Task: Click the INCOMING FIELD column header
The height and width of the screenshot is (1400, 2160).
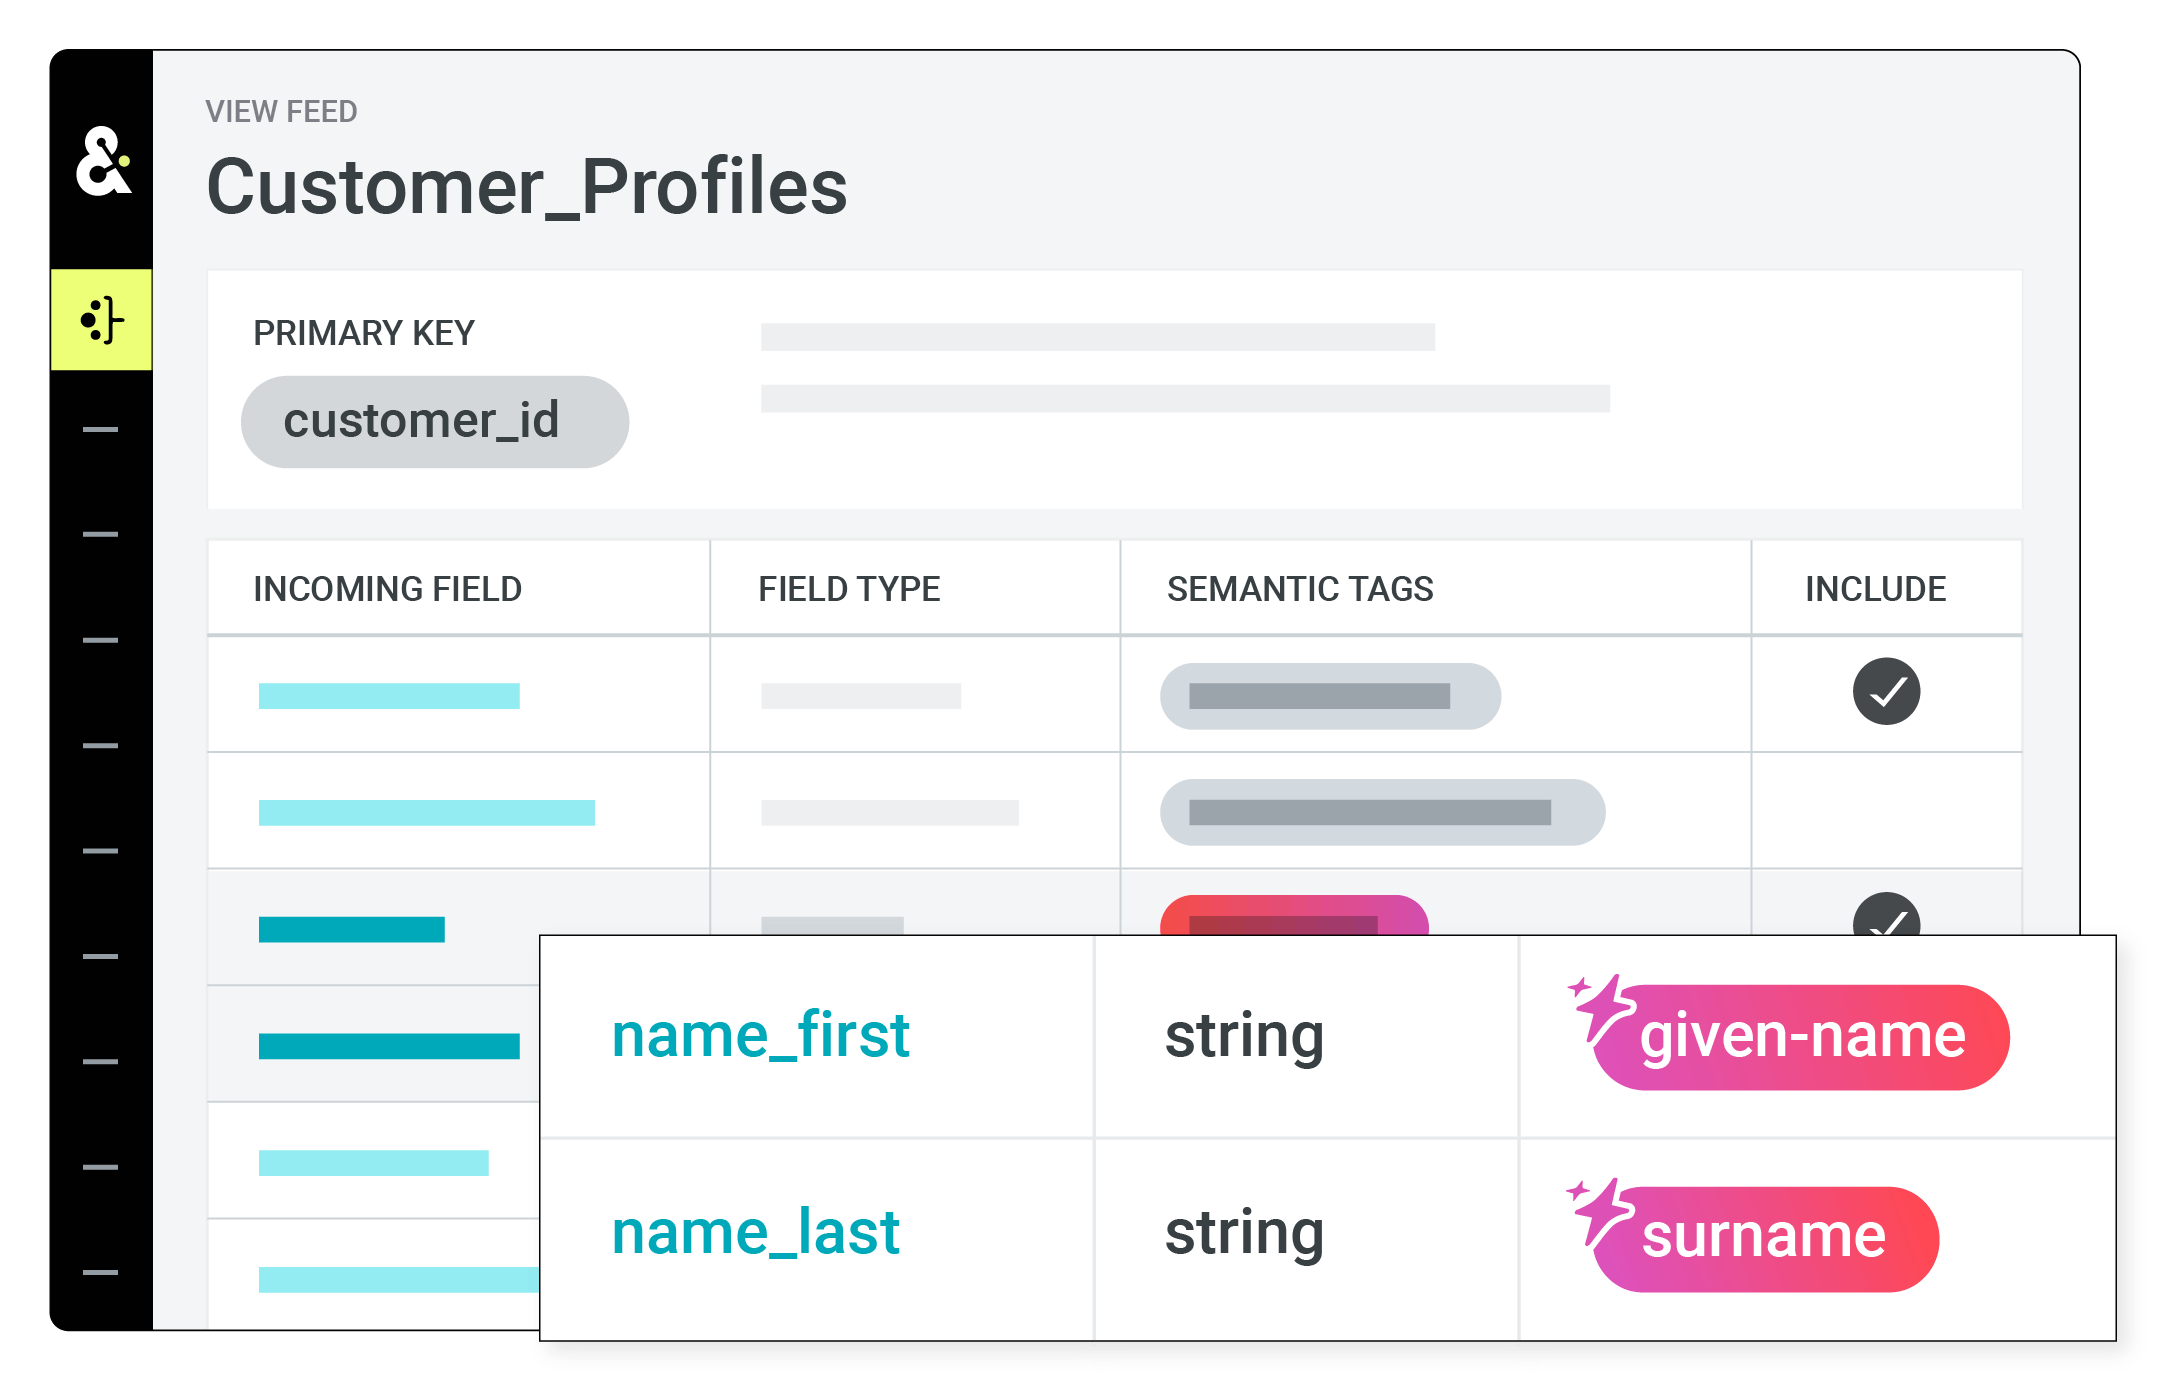Action: 387,589
